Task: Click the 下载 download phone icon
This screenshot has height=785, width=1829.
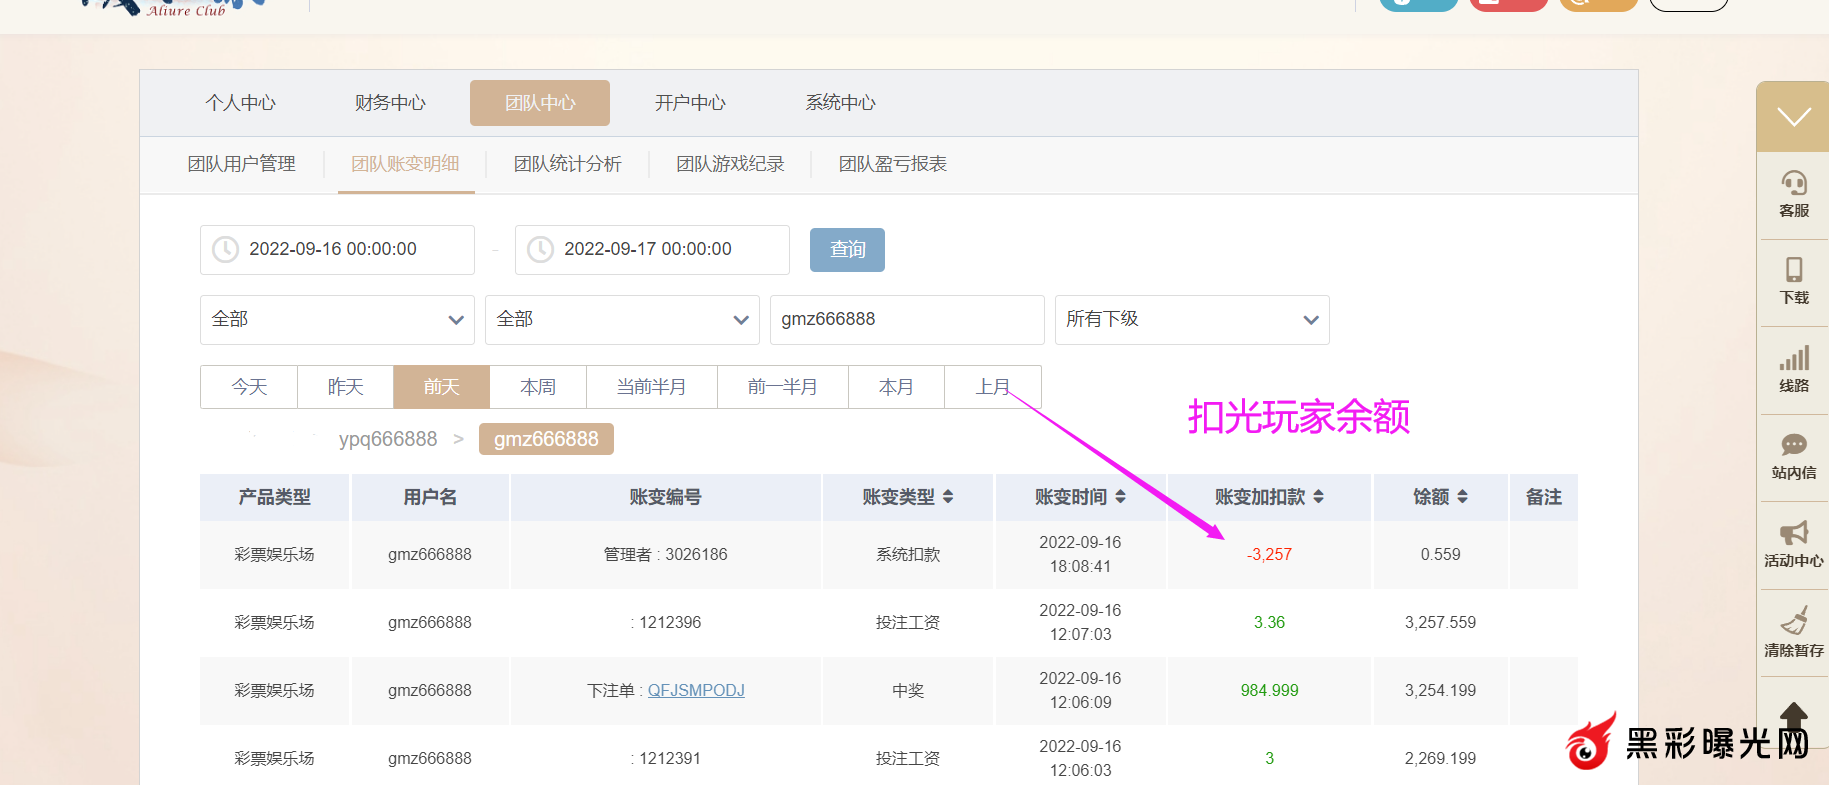Action: 1793,270
